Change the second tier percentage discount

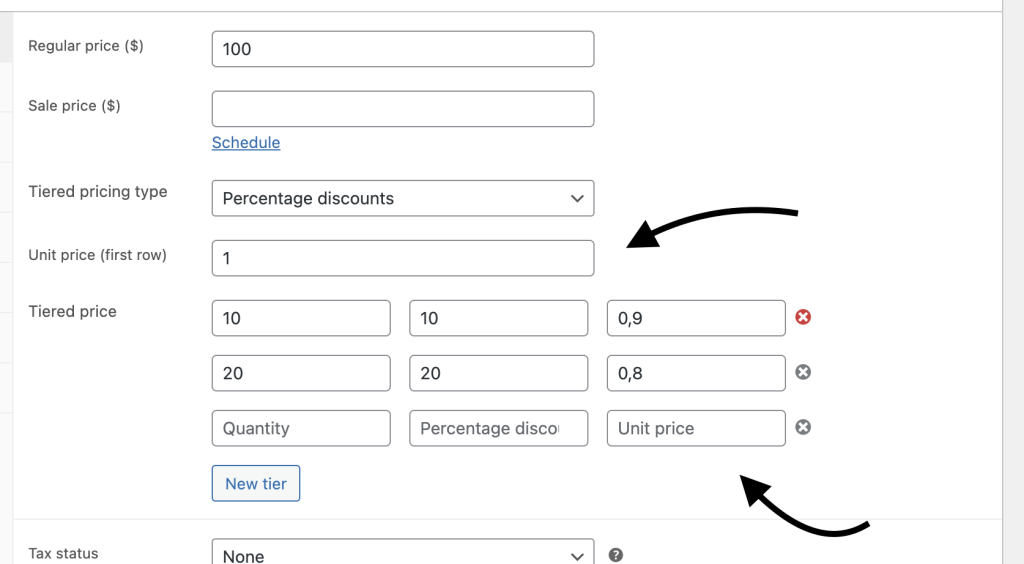click(x=498, y=373)
